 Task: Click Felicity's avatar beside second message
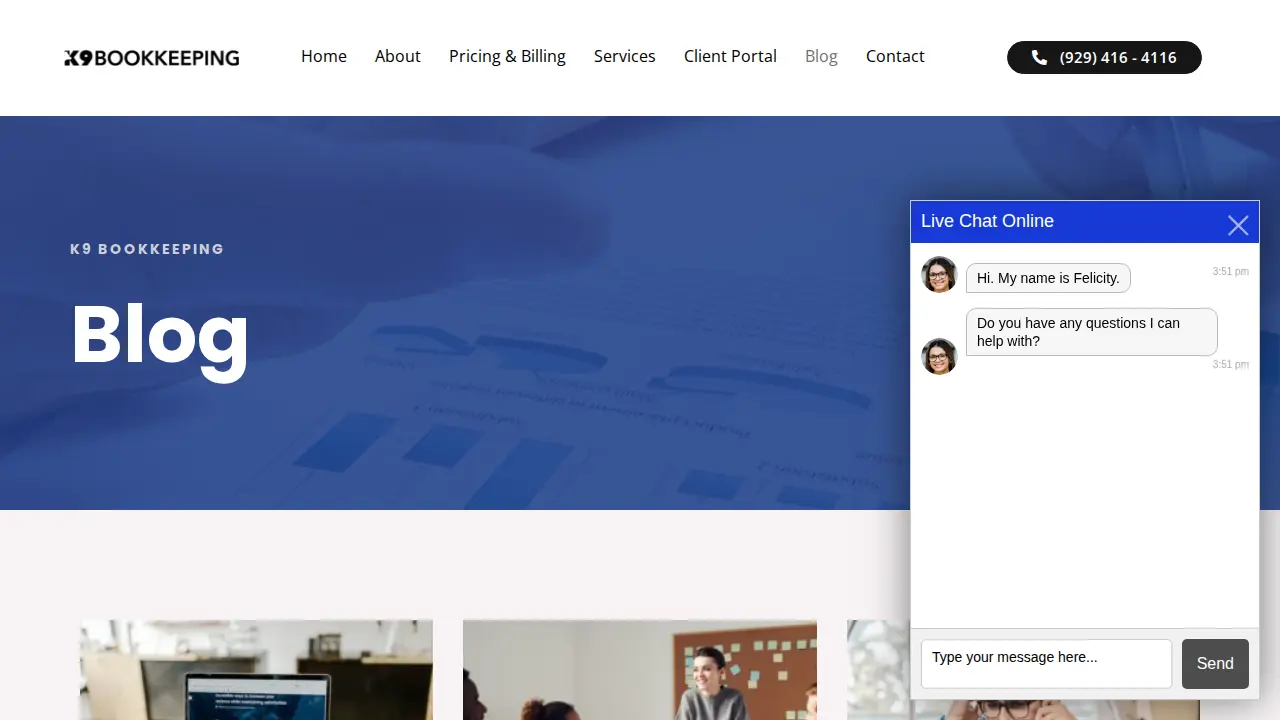pyautogui.click(x=939, y=356)
